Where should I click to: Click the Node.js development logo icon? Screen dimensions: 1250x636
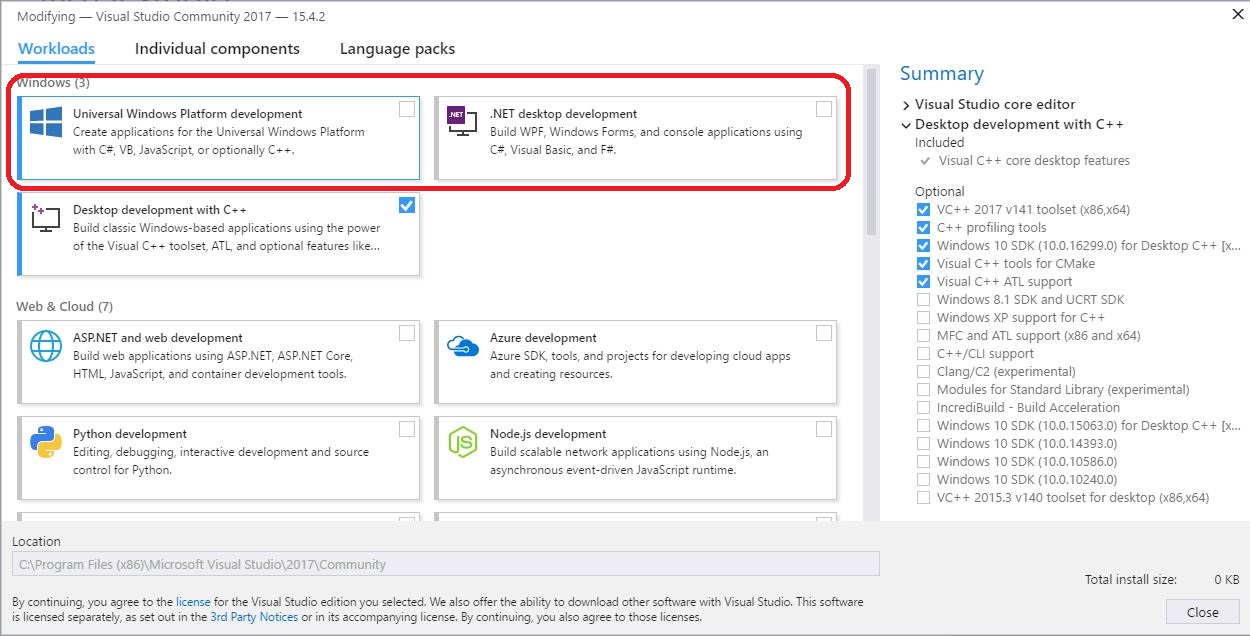[462, 441]
